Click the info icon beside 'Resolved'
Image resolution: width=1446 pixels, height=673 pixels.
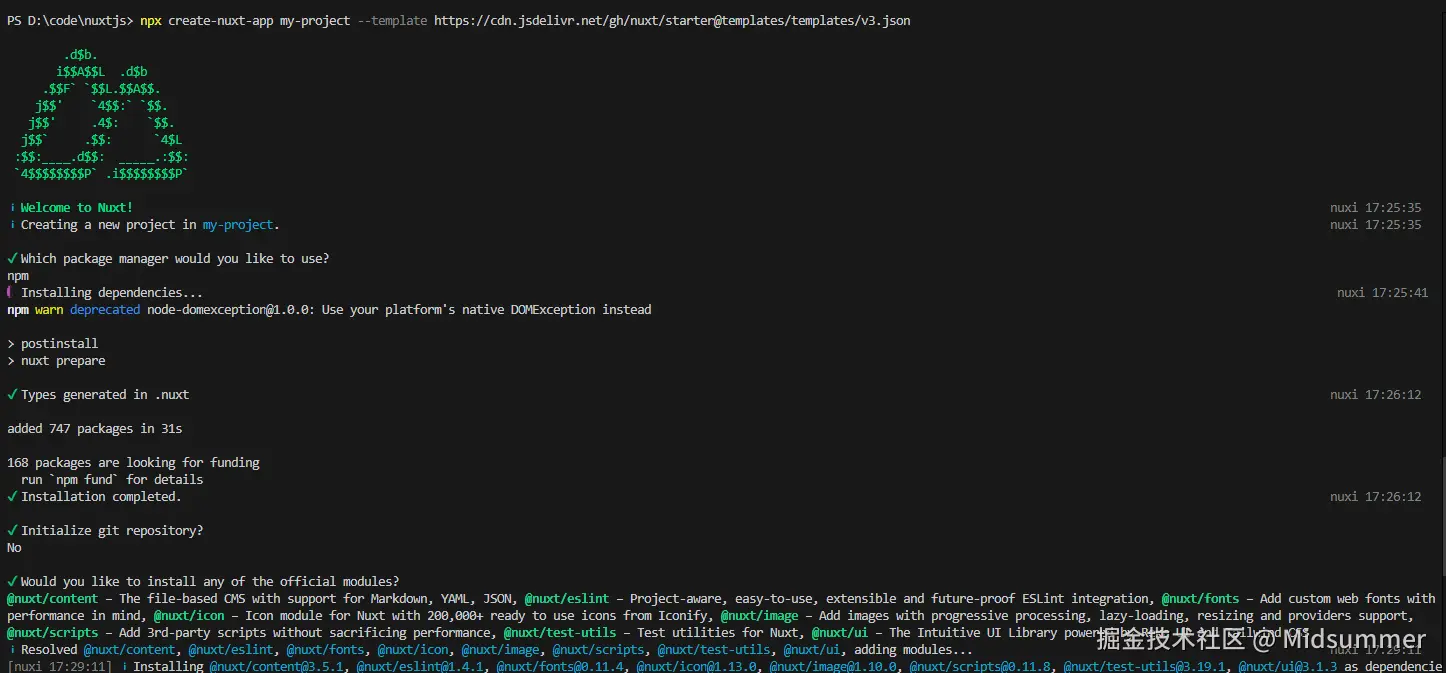tap(11, 650)
